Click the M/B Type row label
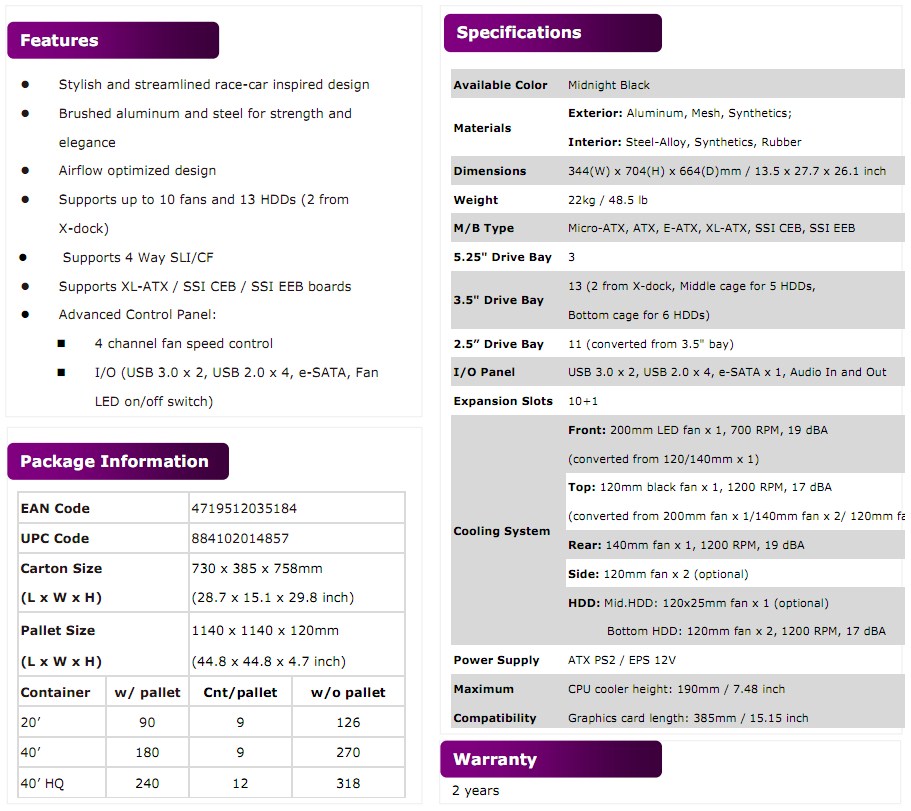911x811 pixels. coord(484,228)
